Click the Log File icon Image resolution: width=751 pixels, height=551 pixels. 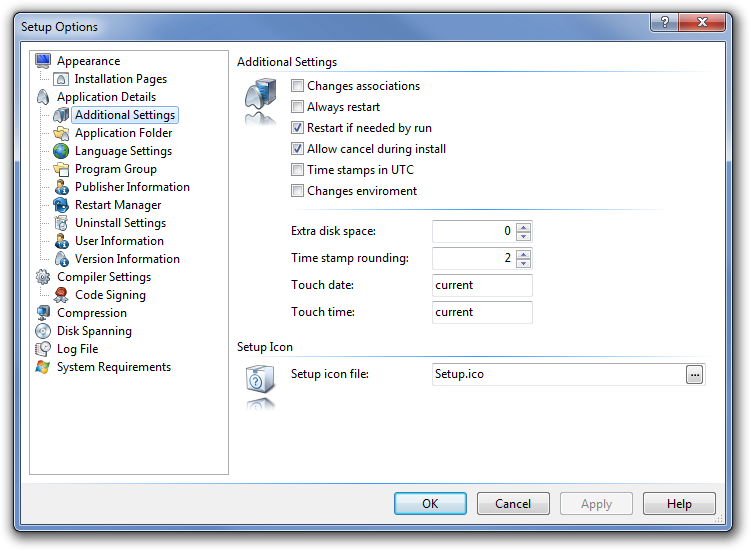click(x=43, y=349)
